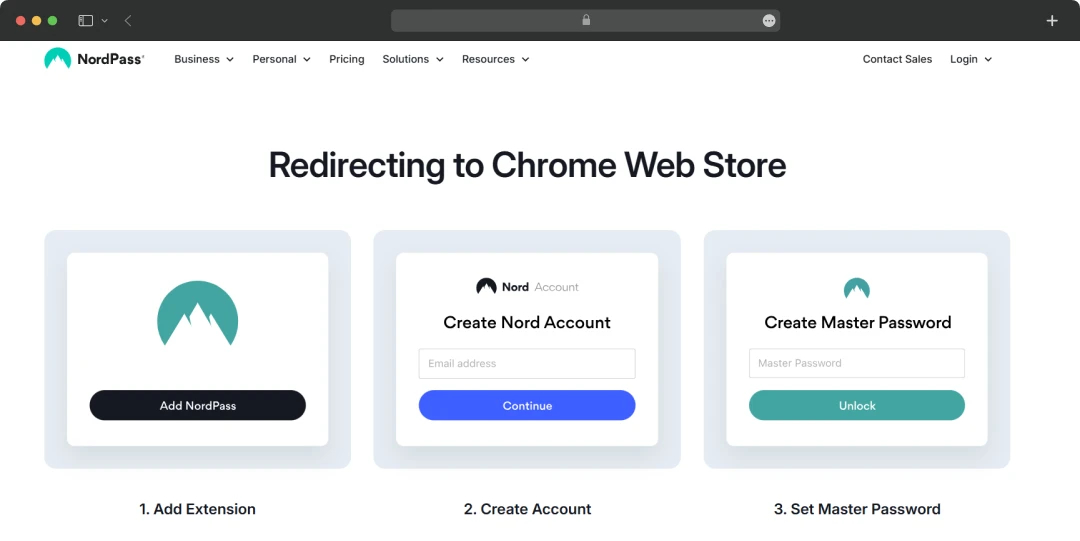The width and height of the screenshot is (1080, 541).
Task: Expand the Solutions menu
Action: point(413,59)
